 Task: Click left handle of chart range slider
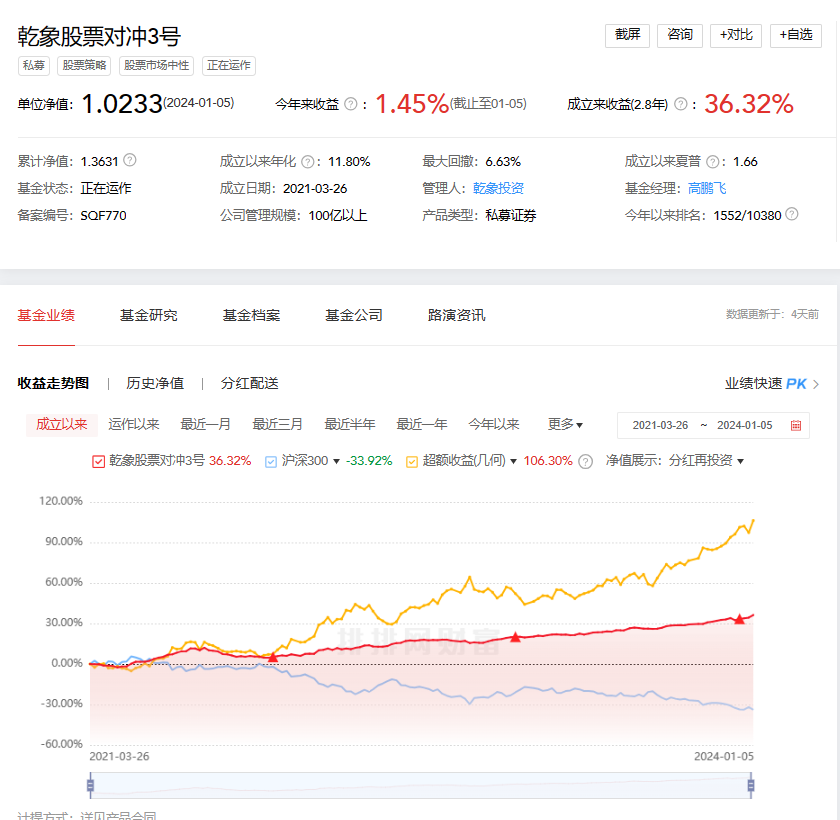click(x=91, y=786)
